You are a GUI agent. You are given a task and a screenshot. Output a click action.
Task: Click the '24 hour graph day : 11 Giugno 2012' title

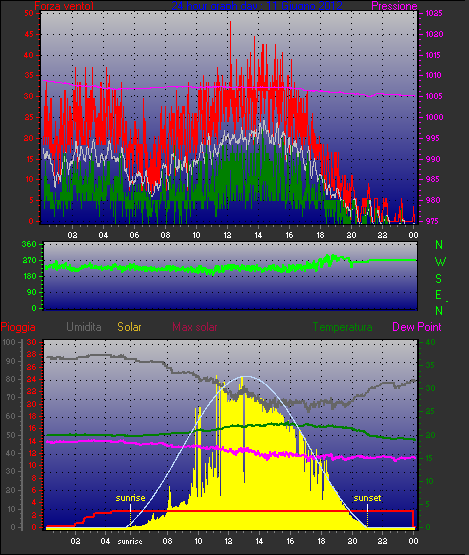click(257, 6)
